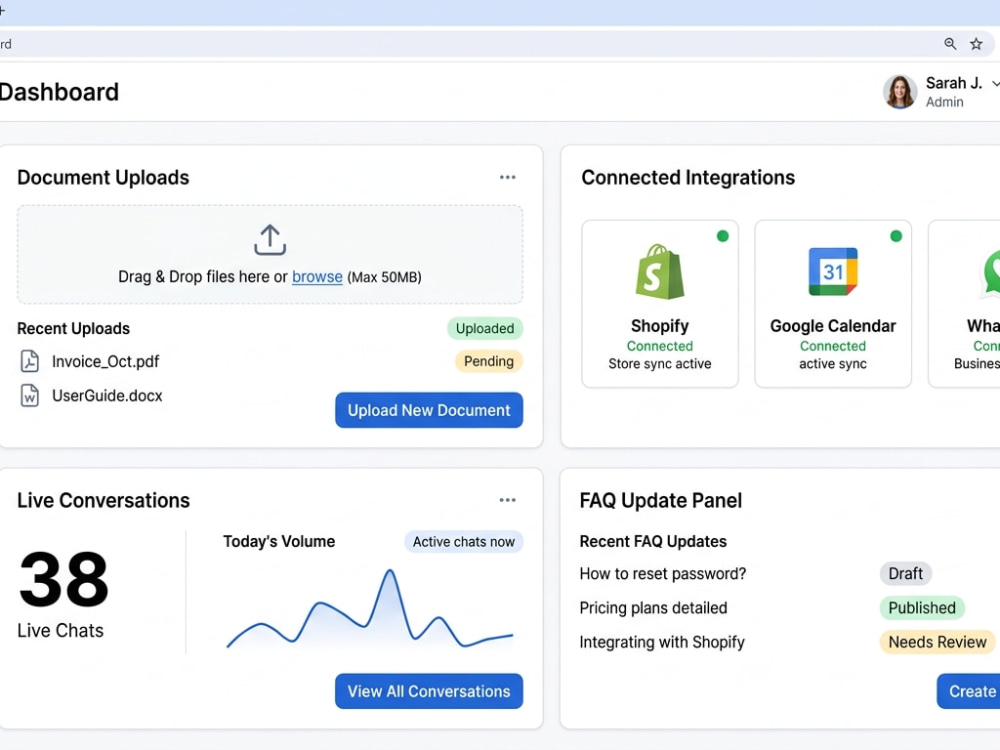Click the upload arrow icon in drop zone
Image resolution: width=1000 pixels, height=750 pixels.
coord(270,240)
